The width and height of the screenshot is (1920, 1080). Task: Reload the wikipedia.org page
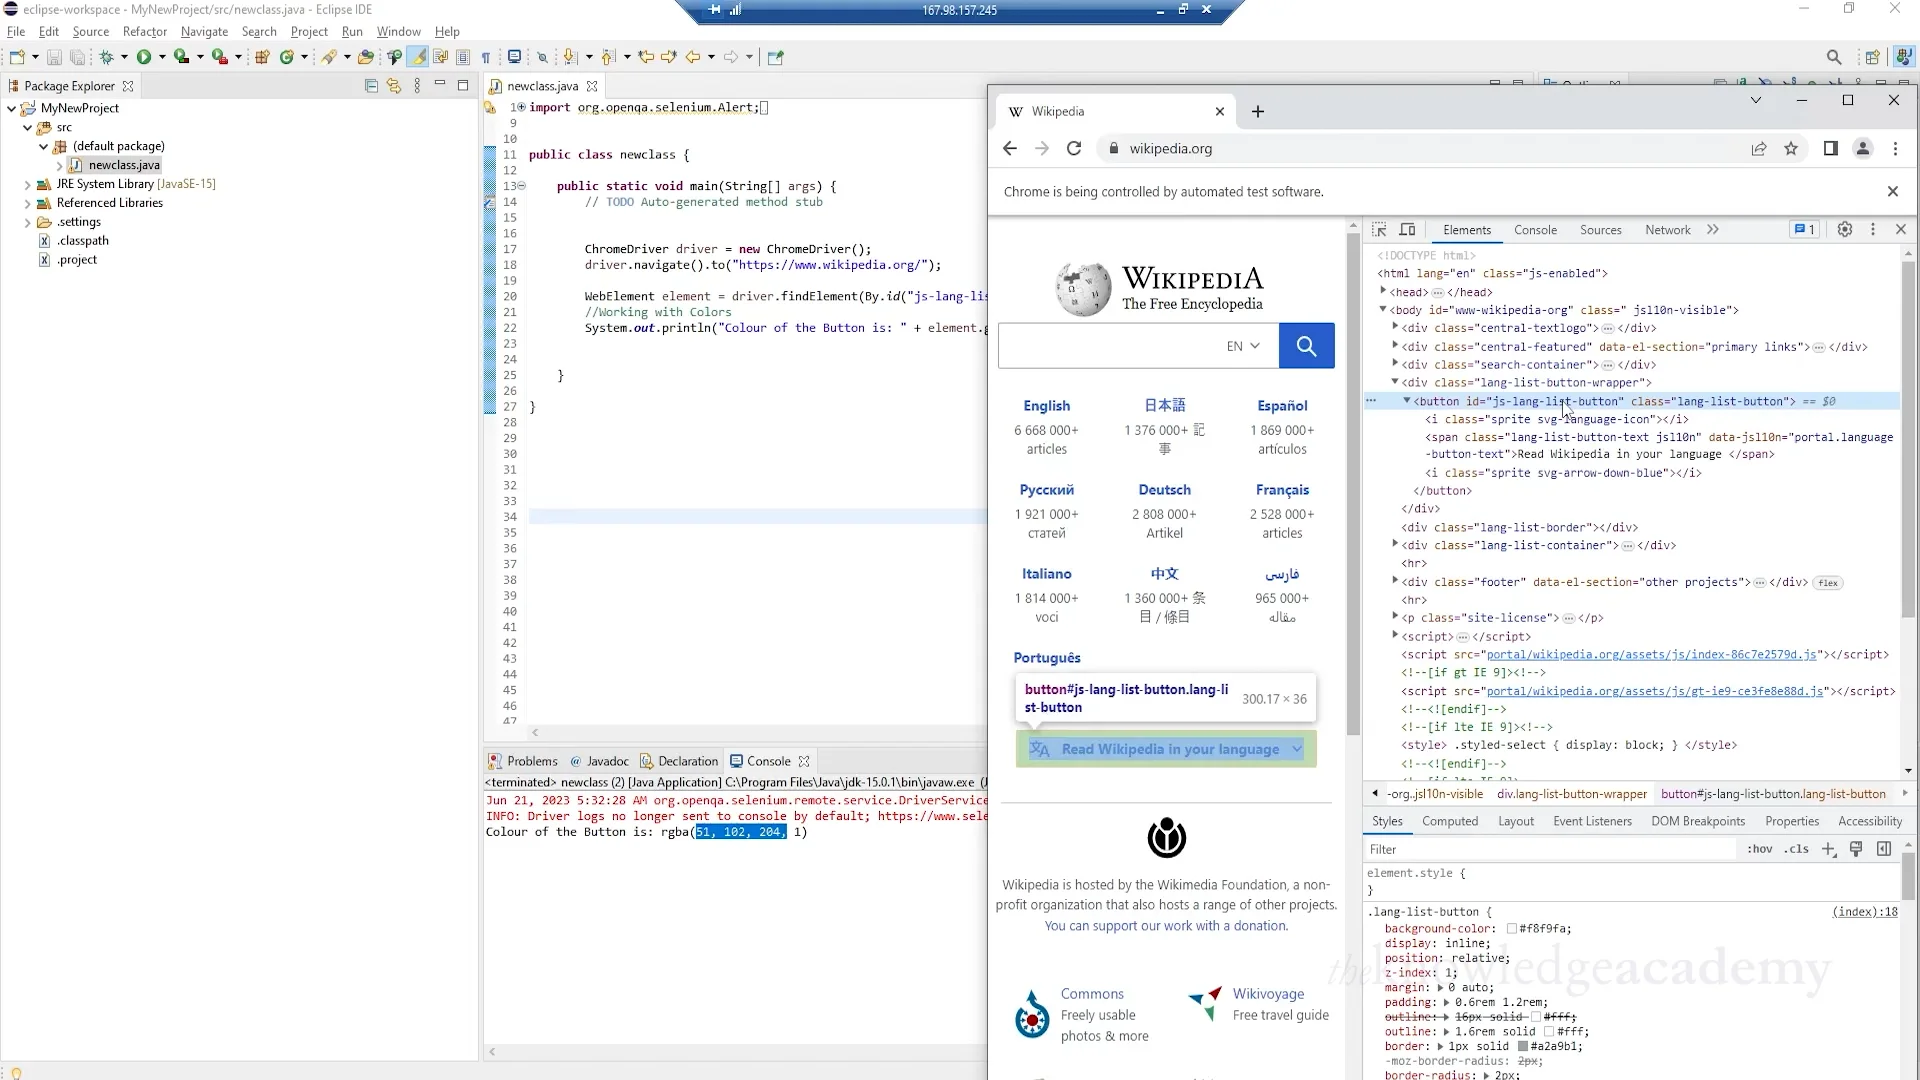[x=1074, y=149]
